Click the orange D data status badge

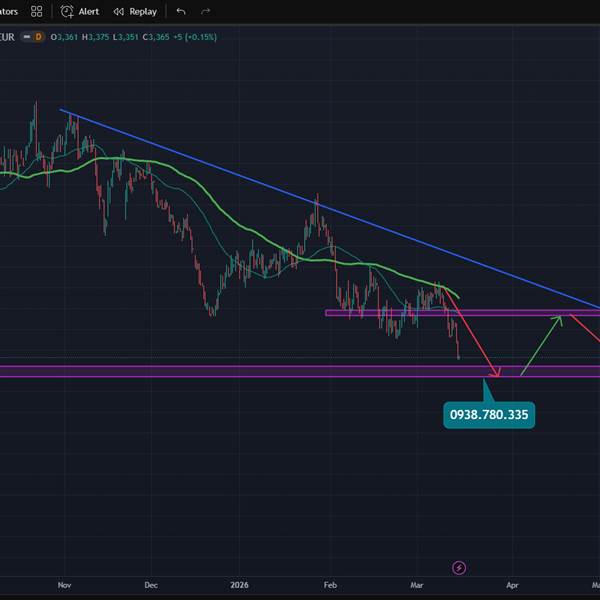click(38, 37)
